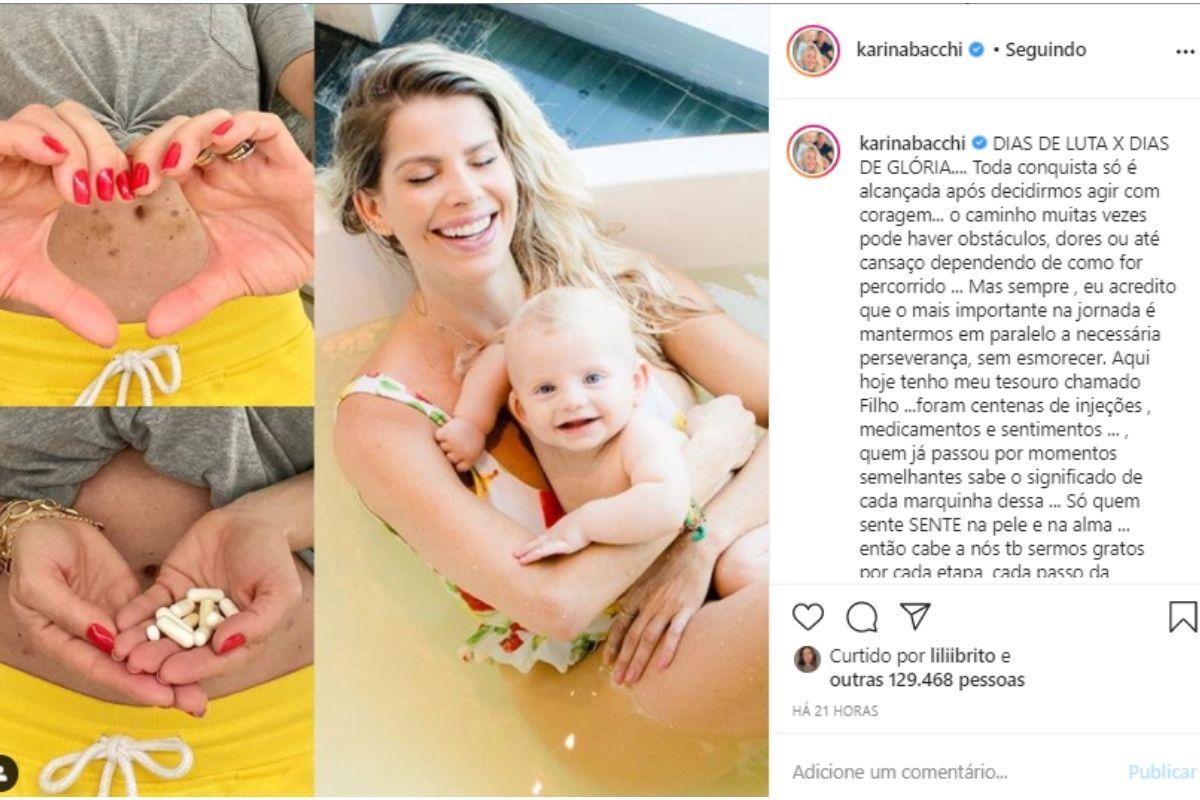Screen dimensions: 1200x800
Task: Open the header profile avatar of karinabacchi
Action: pyautogui.click(x=813, y=51)
